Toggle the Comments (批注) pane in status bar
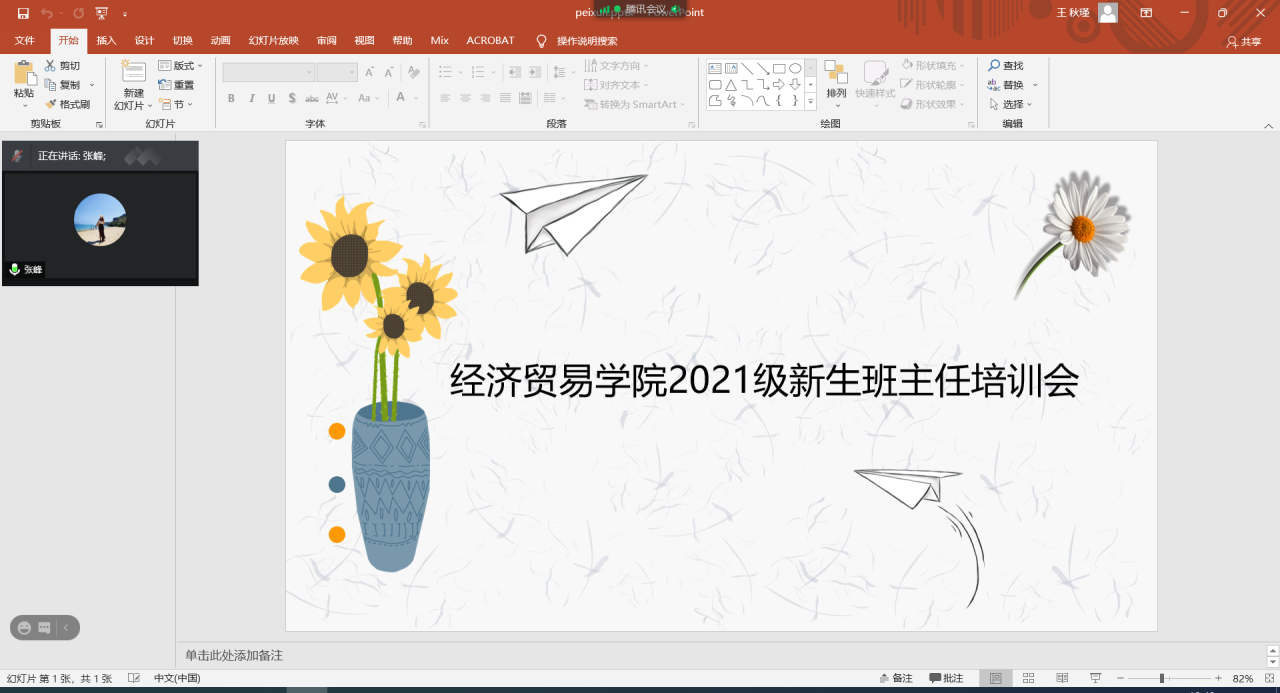This screenshot has width=1280, height=693. coord(946,678)
